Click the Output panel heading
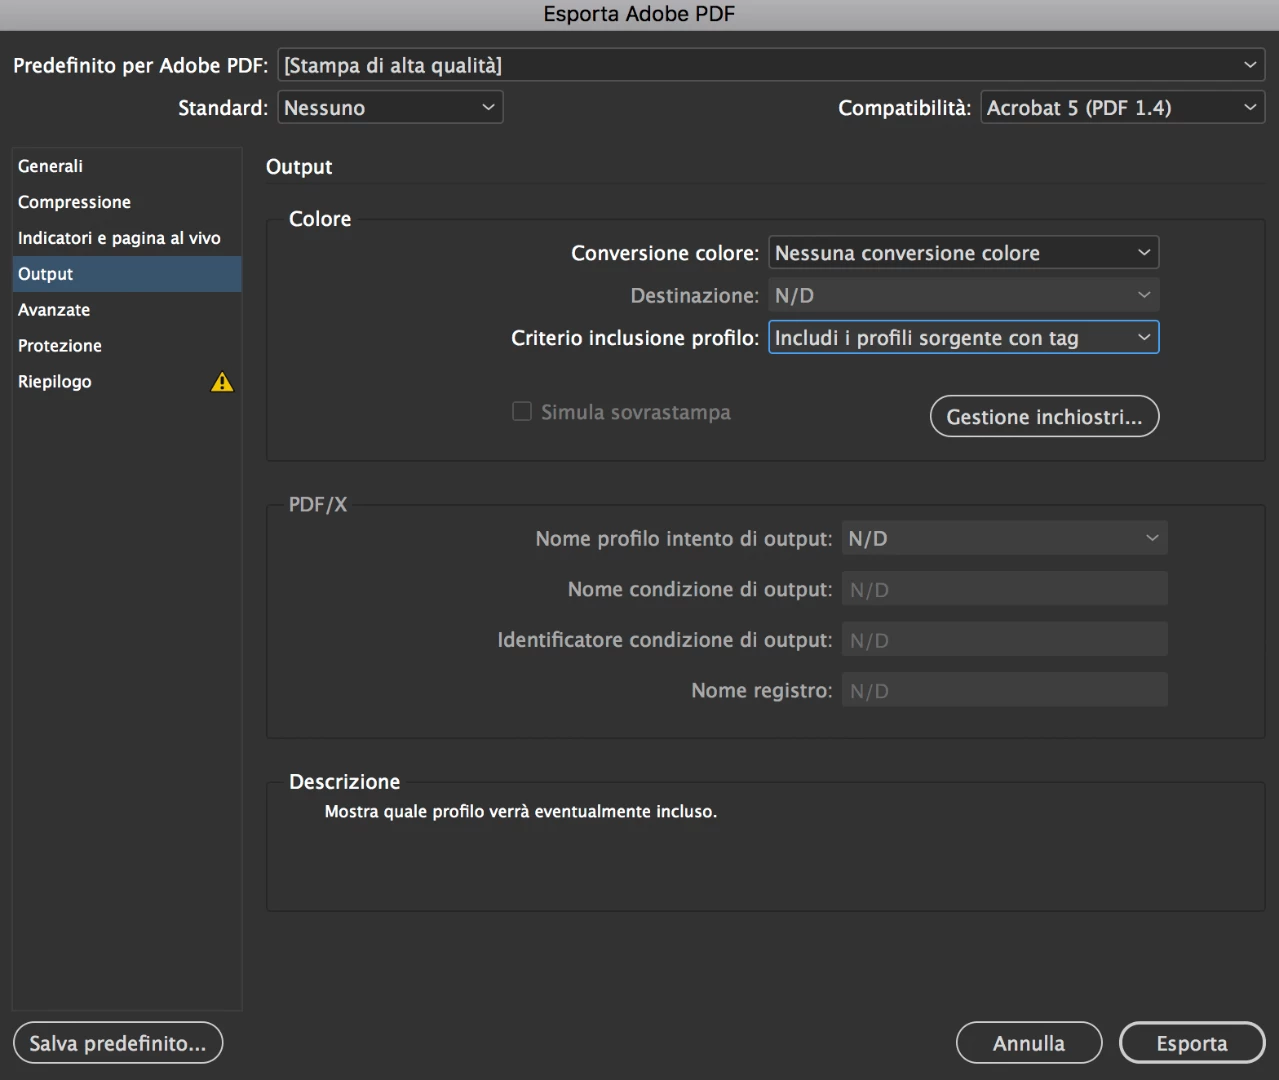1279x1080 pixels. pyautogui.click(x=299, y=167)
